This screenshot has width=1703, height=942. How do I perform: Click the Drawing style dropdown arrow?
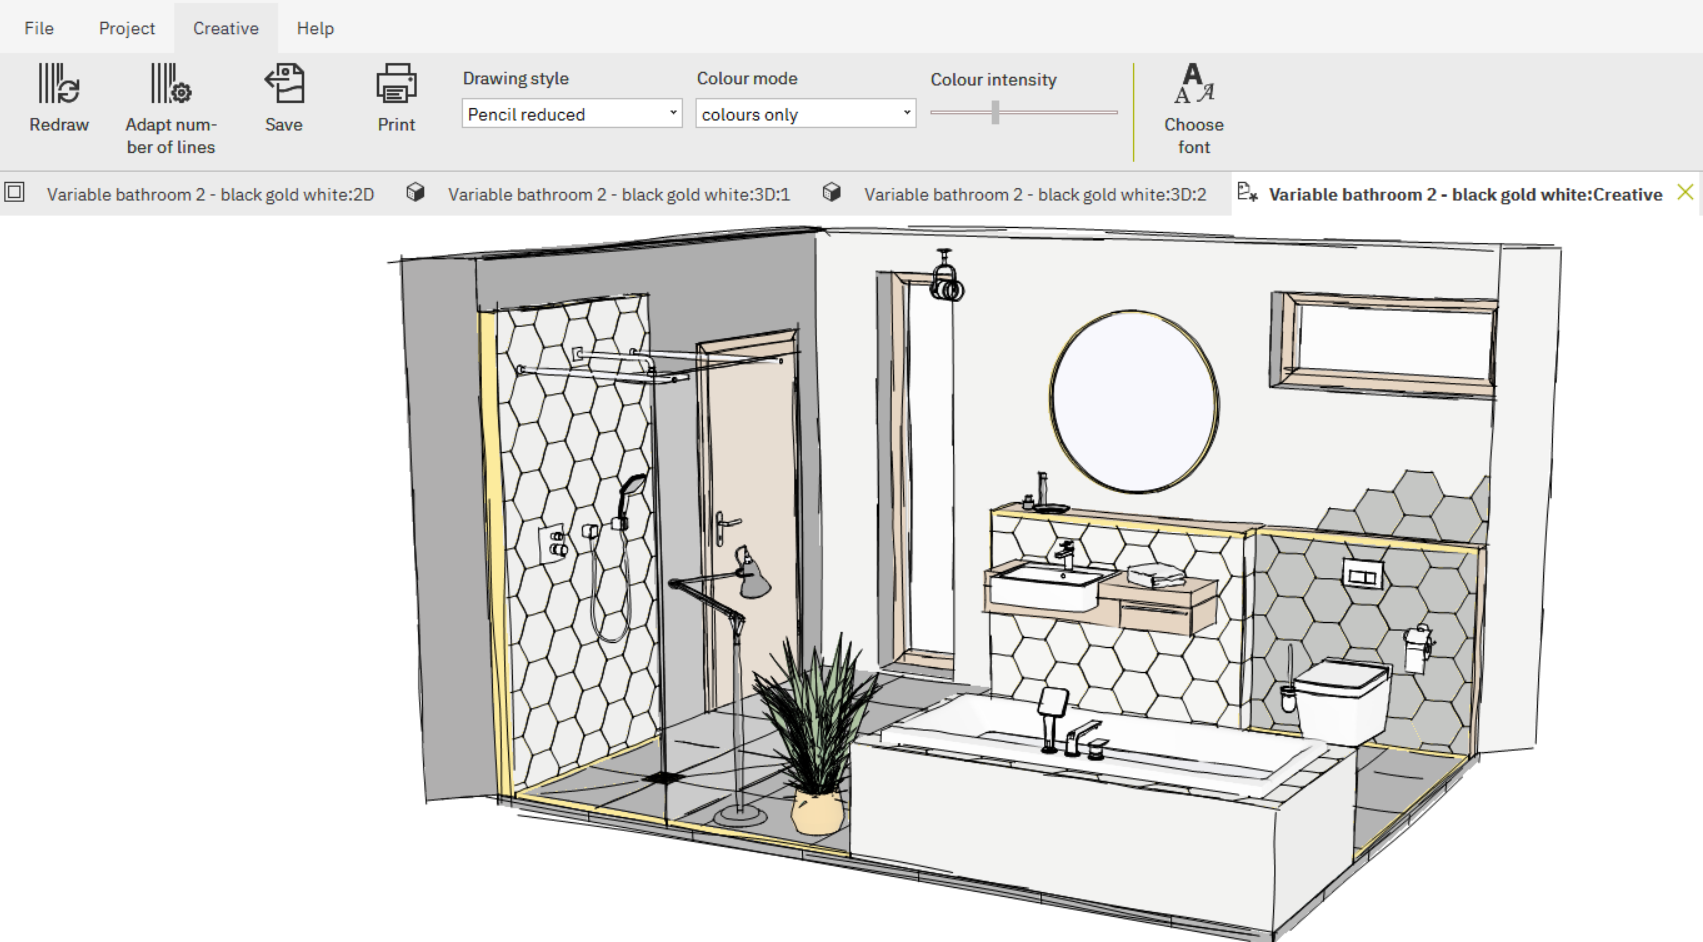coord(673,113)
